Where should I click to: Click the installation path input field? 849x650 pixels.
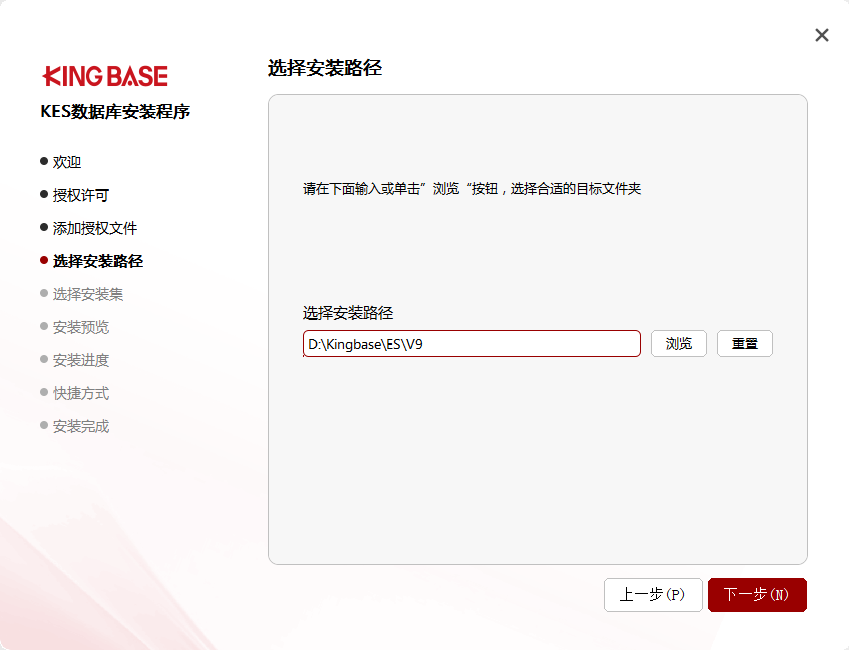click(472, 343)
